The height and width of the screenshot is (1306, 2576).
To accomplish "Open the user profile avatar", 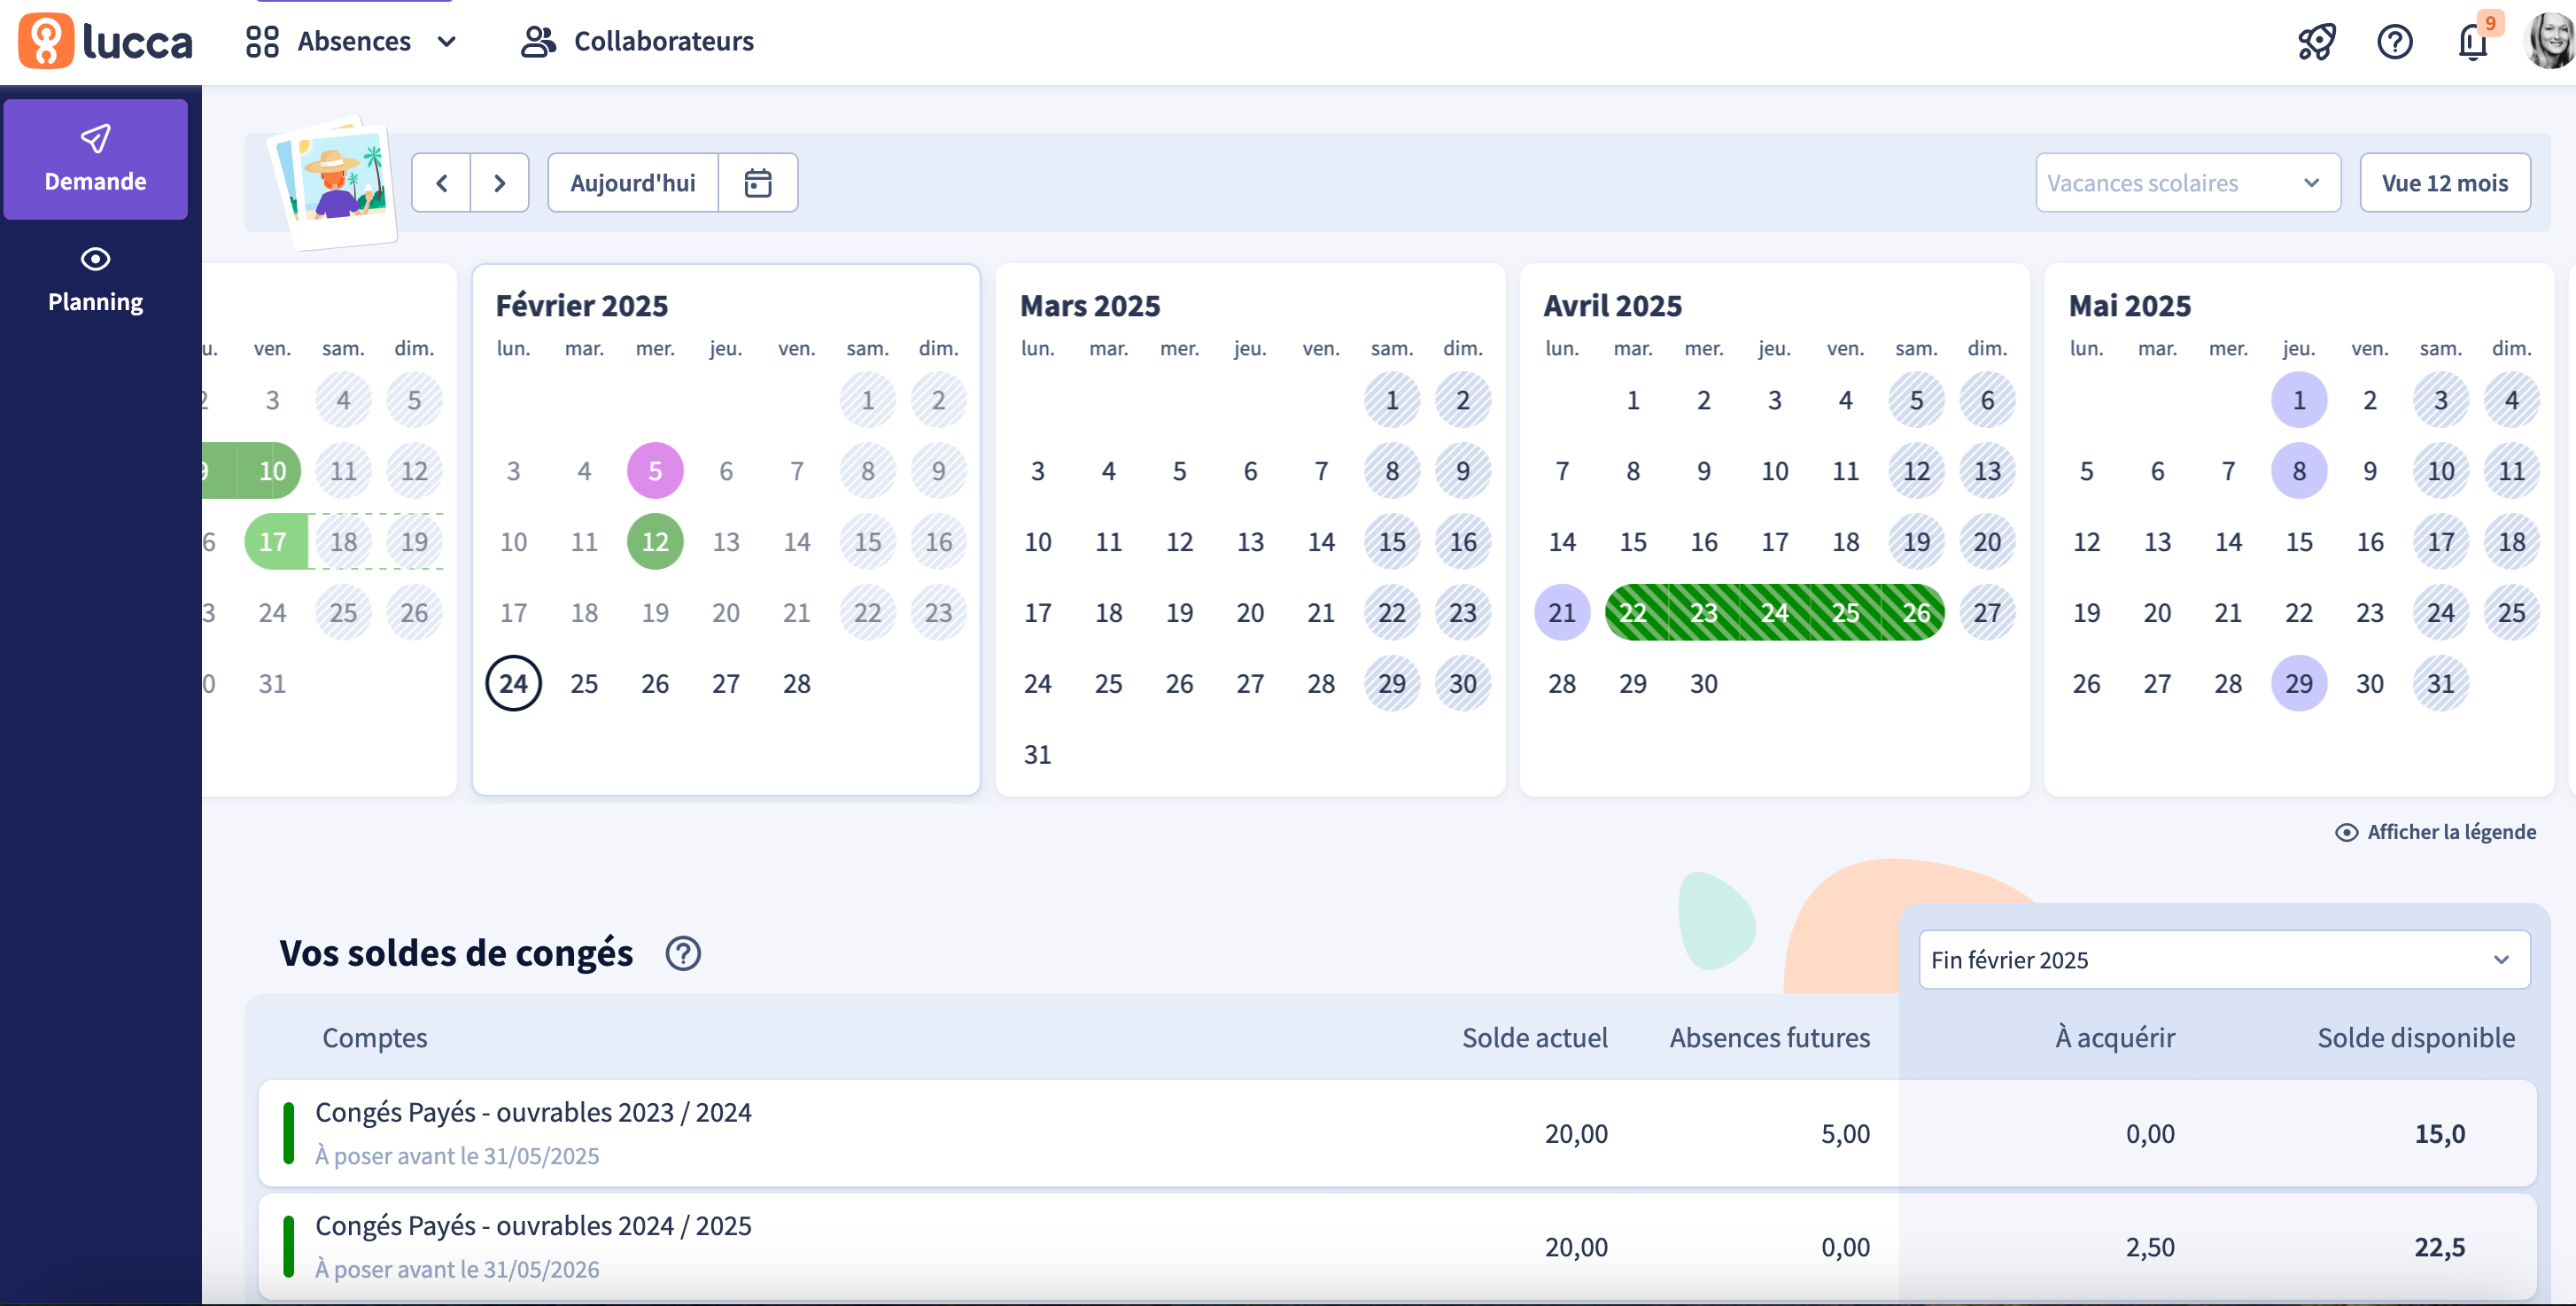I will 2550,42.
